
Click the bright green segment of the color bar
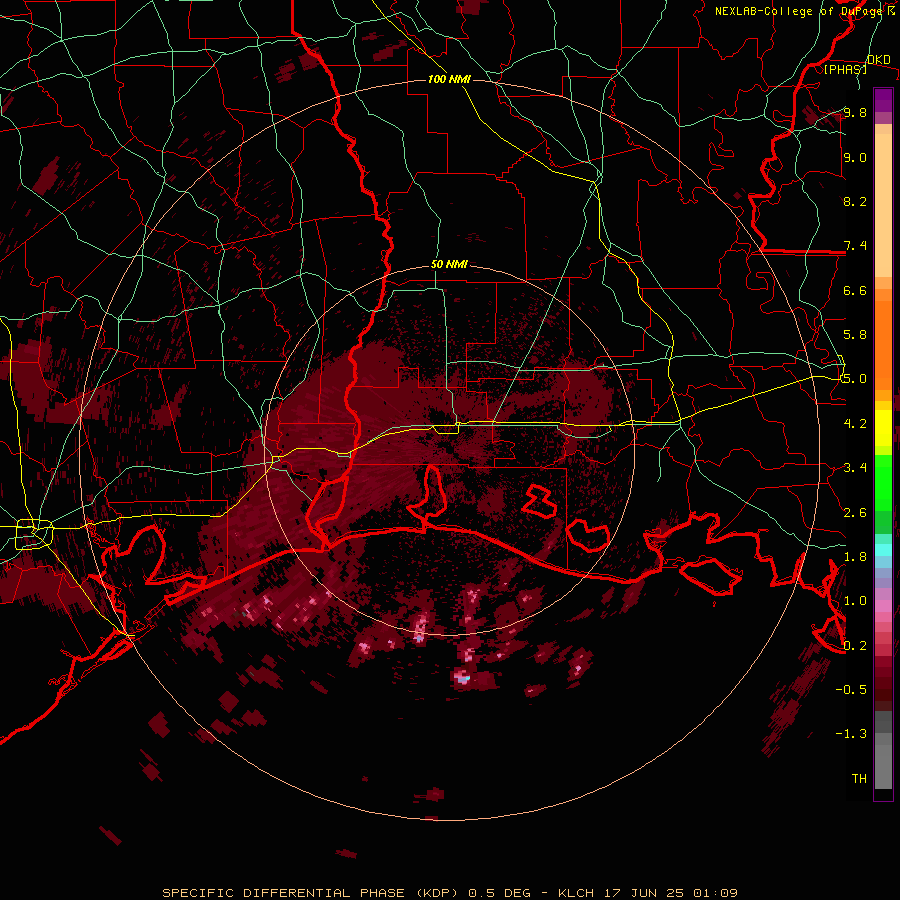(x=883, y=482)
